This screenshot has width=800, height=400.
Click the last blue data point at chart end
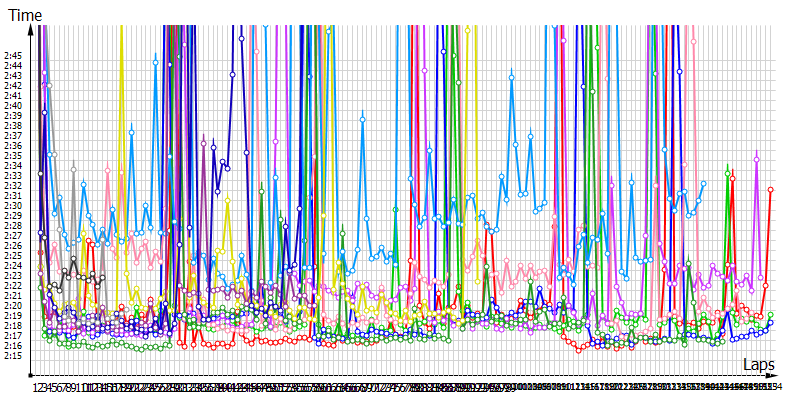click(770, 323)
